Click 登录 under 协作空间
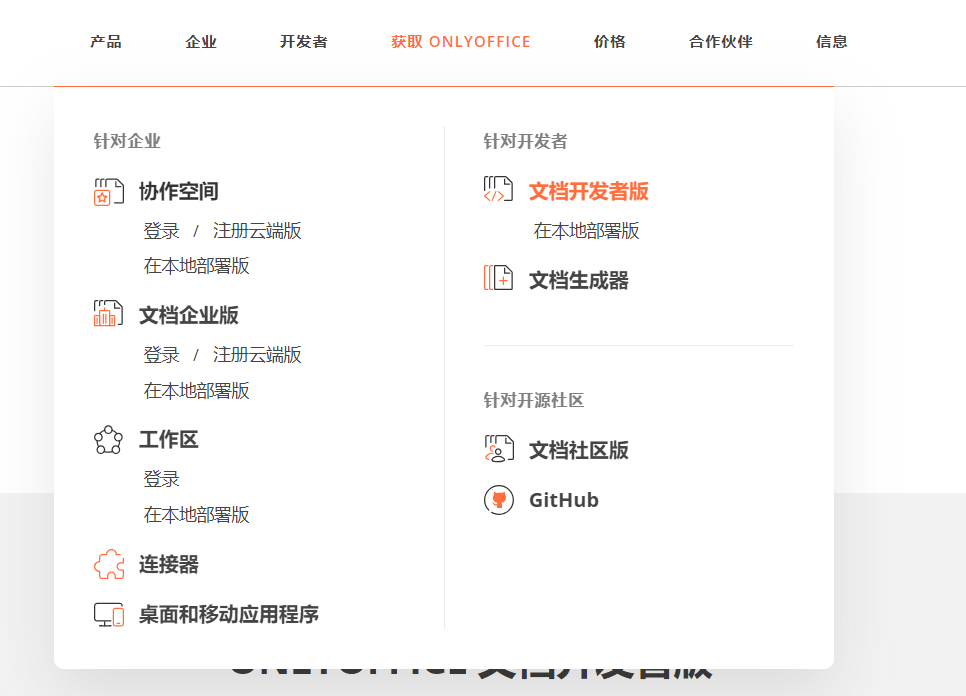The height and width of the screenshot is (696, 966). click(161, 231)
